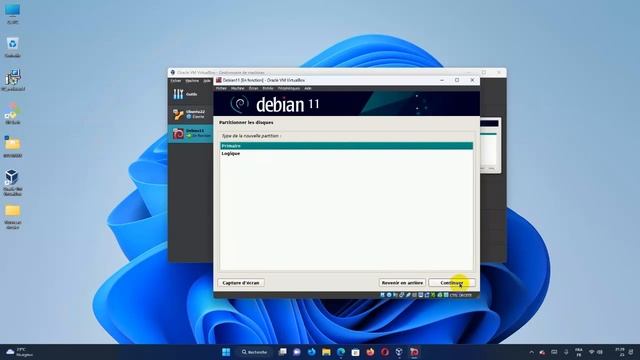Open Task View from taskbar
Viewport: 640px width, 360px height.
point(282,352)
